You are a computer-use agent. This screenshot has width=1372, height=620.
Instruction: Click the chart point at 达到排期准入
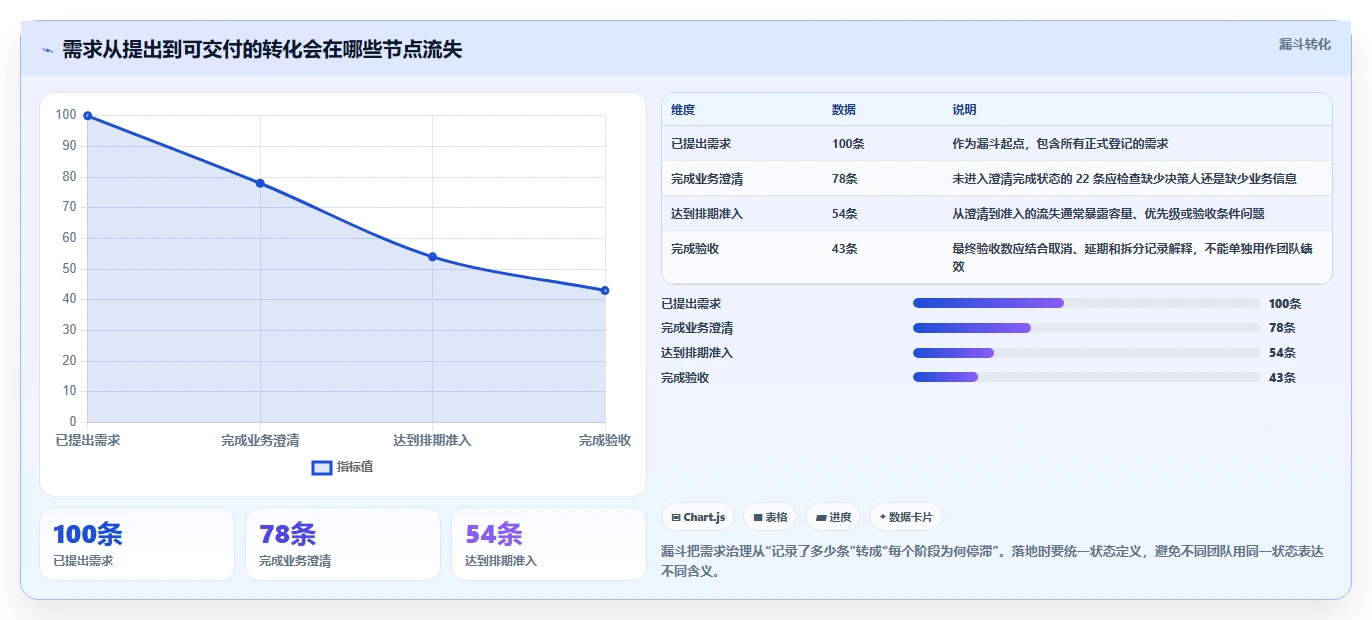[432, 257]
